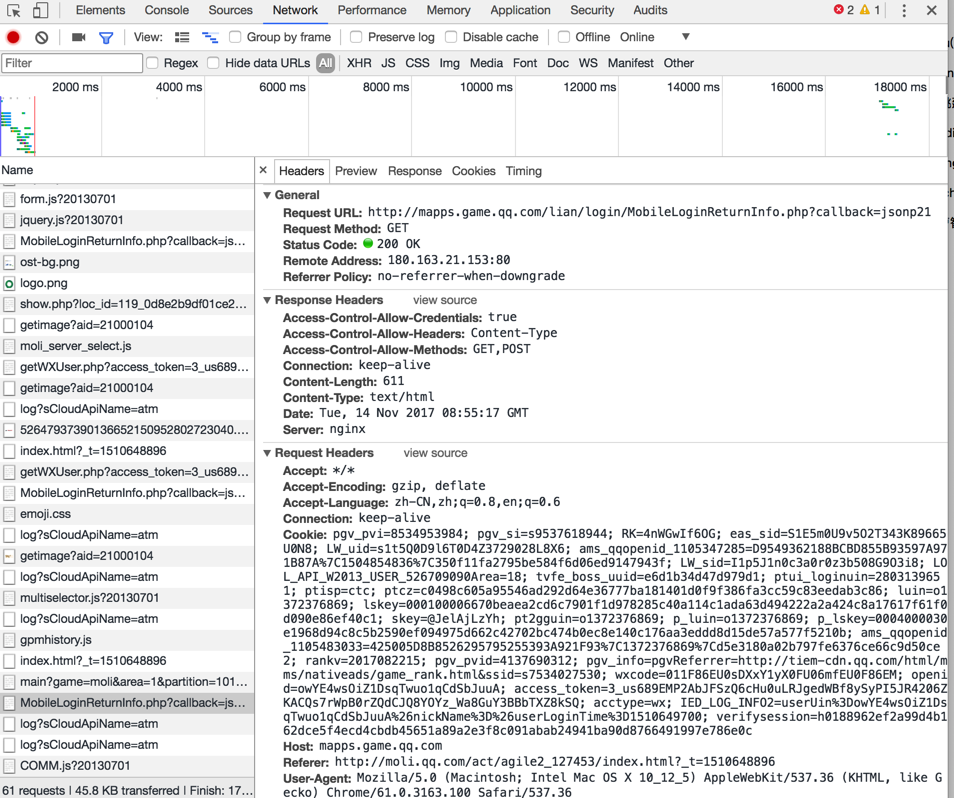
Task: Select emoji.css request
Action: [127, 514]
